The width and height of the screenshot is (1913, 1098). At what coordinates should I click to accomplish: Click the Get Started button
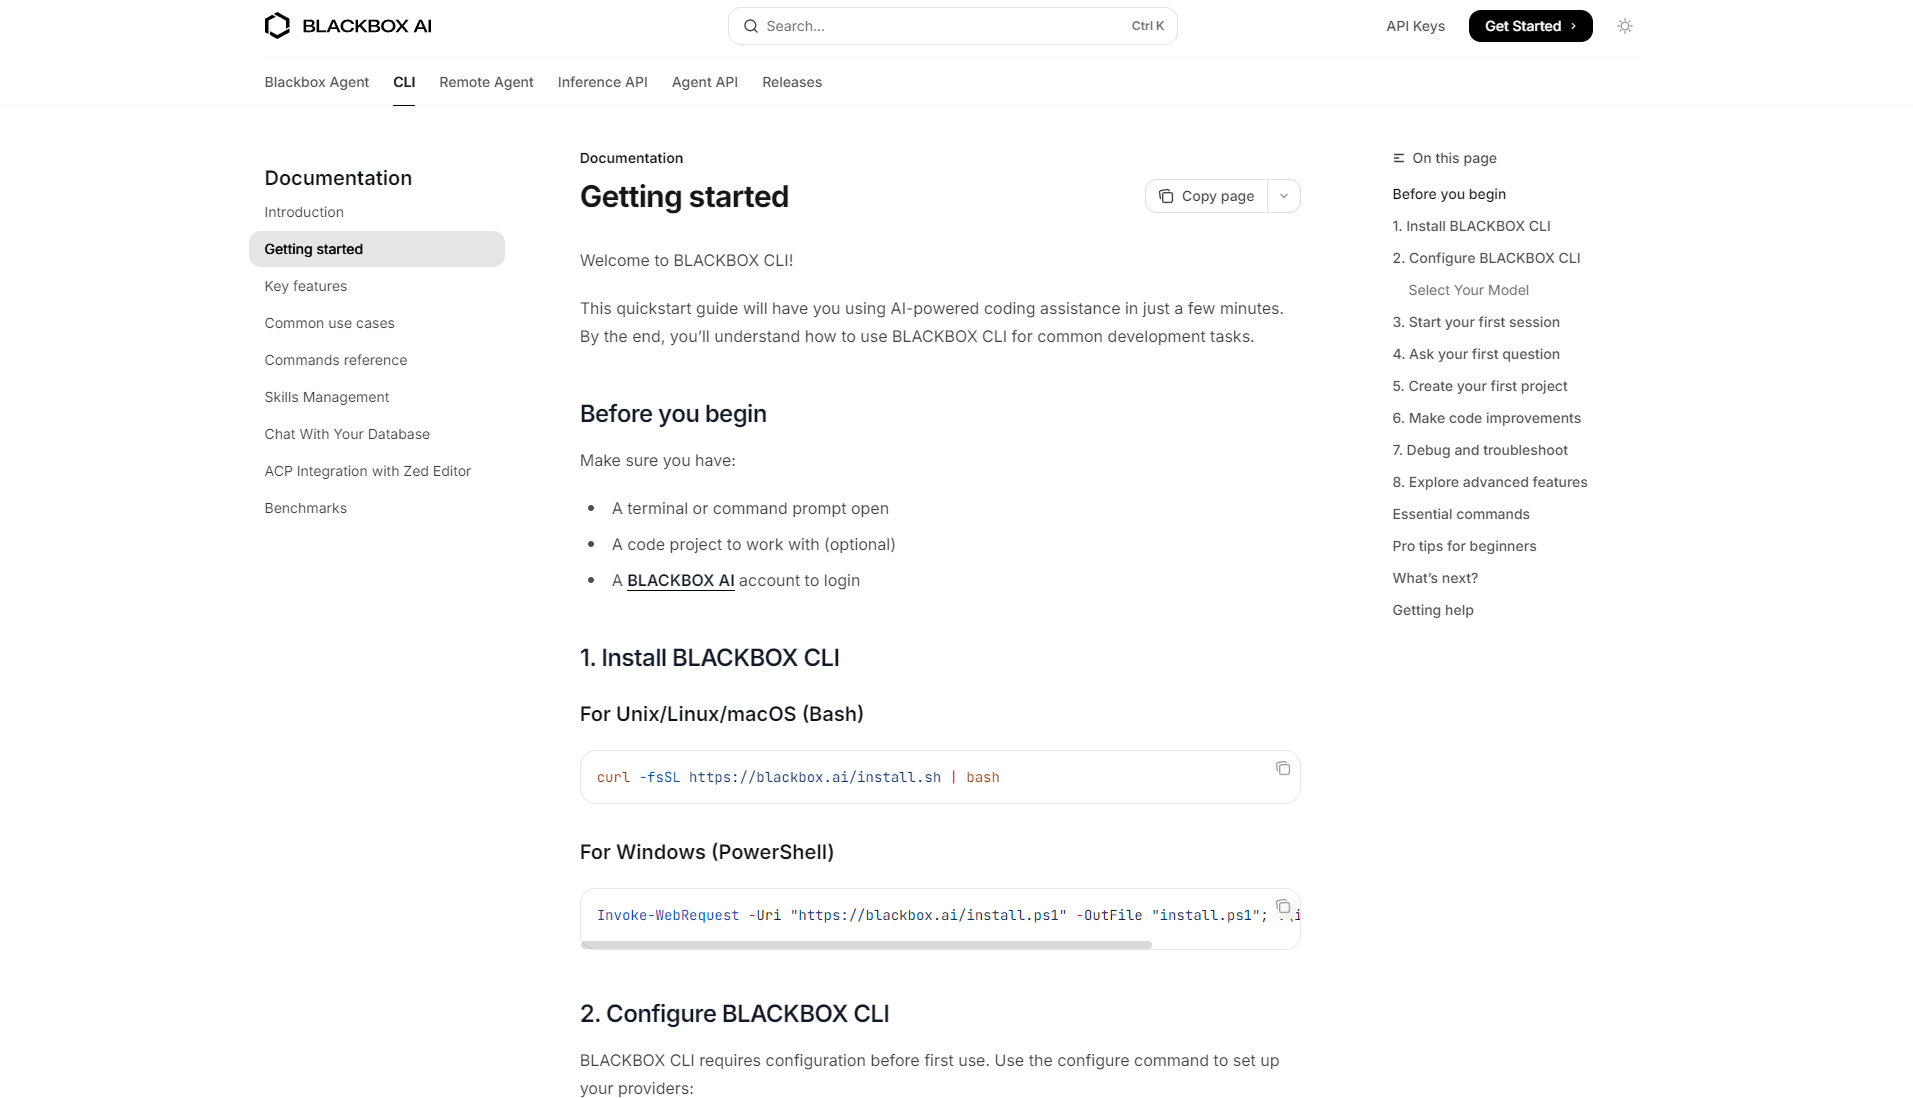[x=1530, y=26]
